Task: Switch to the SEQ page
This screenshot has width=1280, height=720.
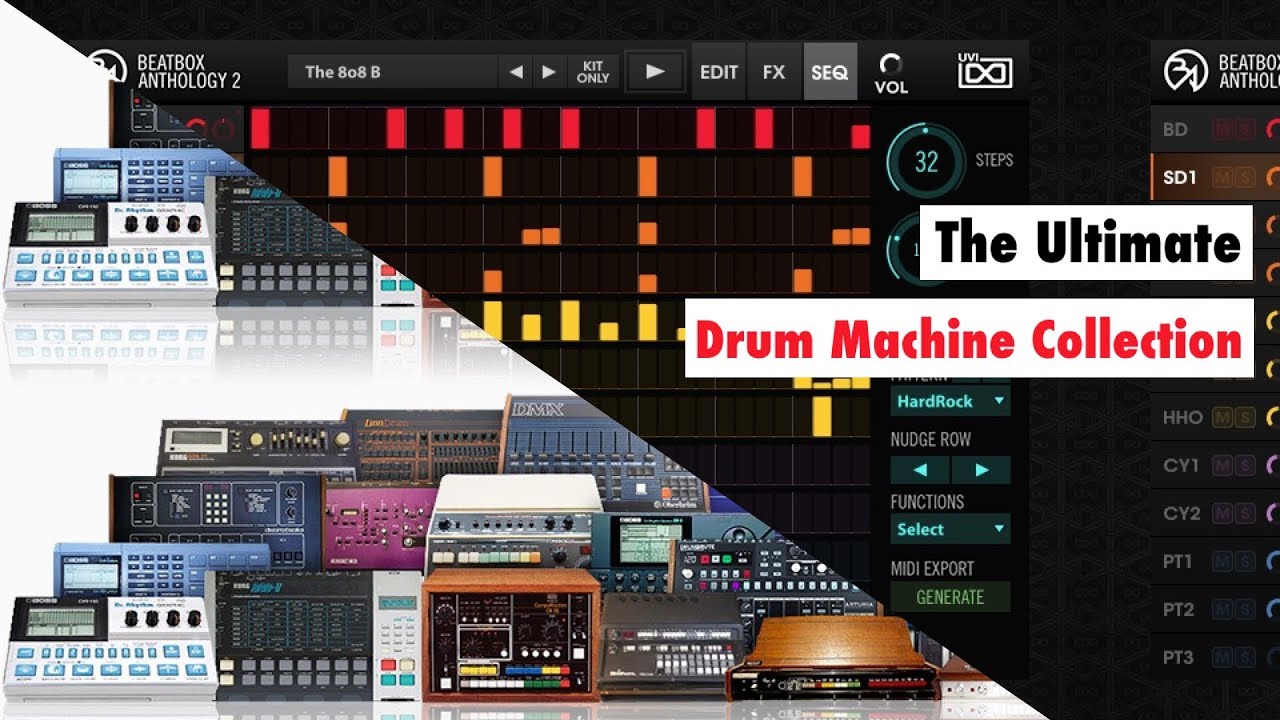Action: coord(830,72)
